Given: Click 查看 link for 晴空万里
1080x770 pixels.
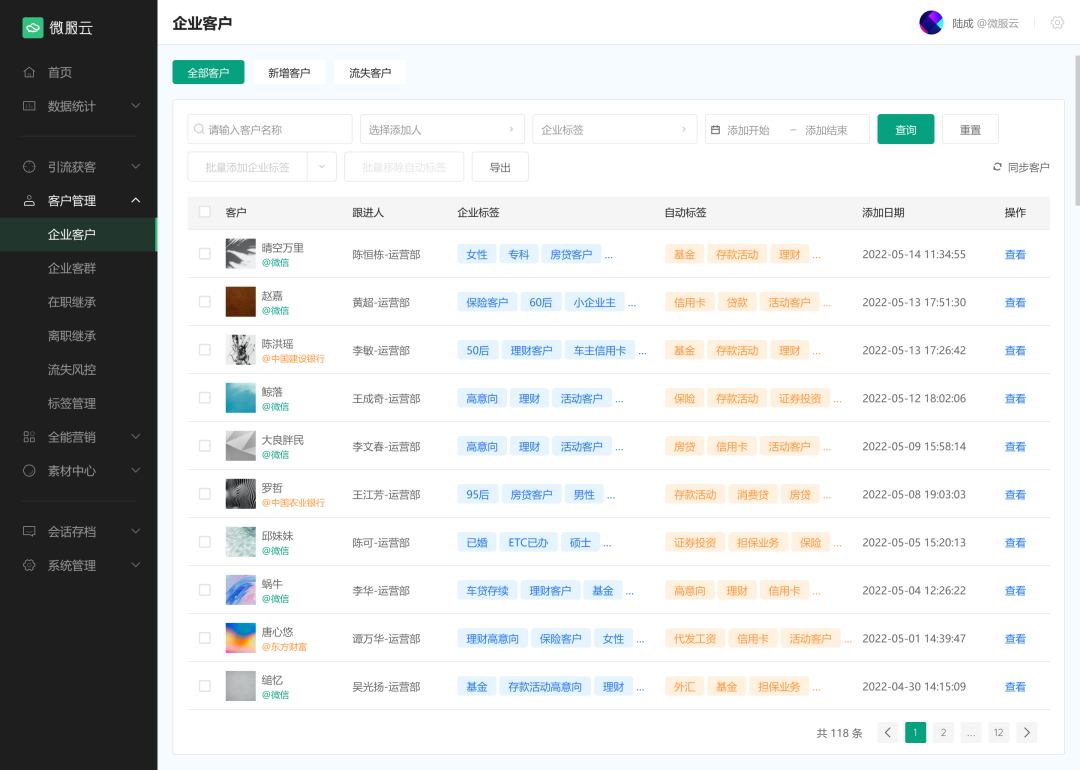Looking at the screenshot, I should (1015, 255).
